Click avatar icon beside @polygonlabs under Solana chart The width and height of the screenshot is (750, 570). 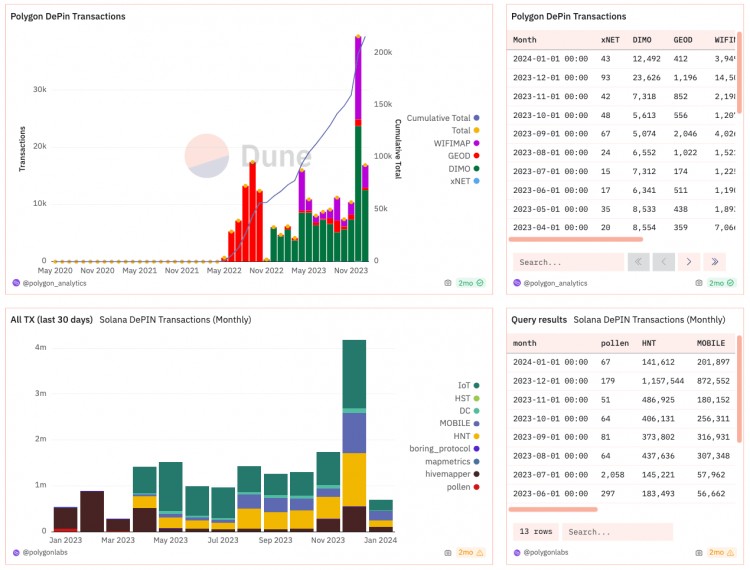click(16, 552)
